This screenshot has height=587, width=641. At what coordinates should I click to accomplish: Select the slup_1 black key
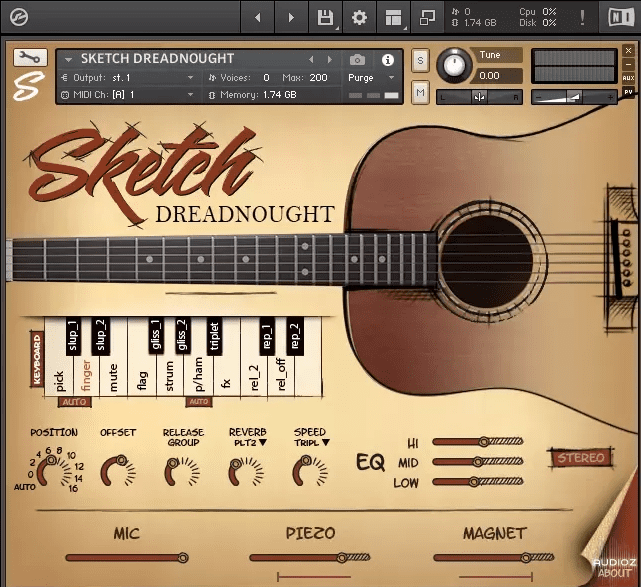pos(73,336)
